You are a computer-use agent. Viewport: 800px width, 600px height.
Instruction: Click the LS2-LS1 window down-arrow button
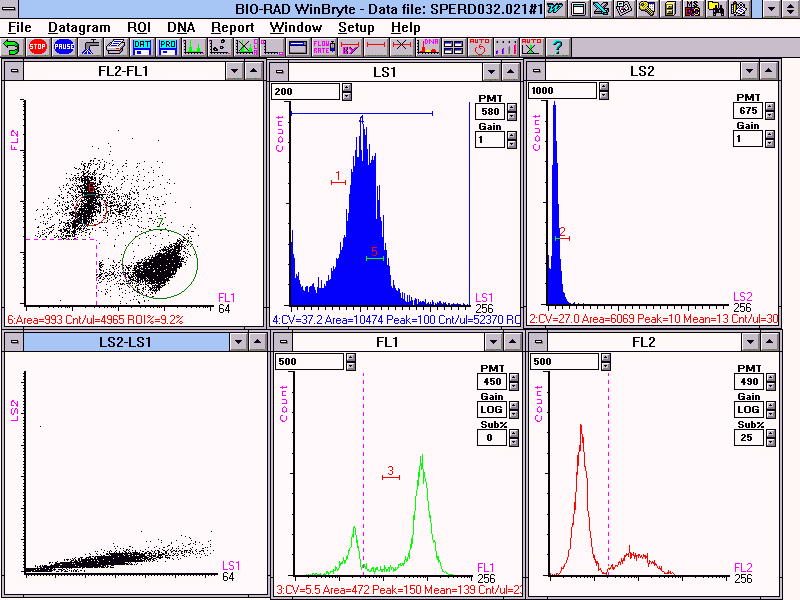238,342
